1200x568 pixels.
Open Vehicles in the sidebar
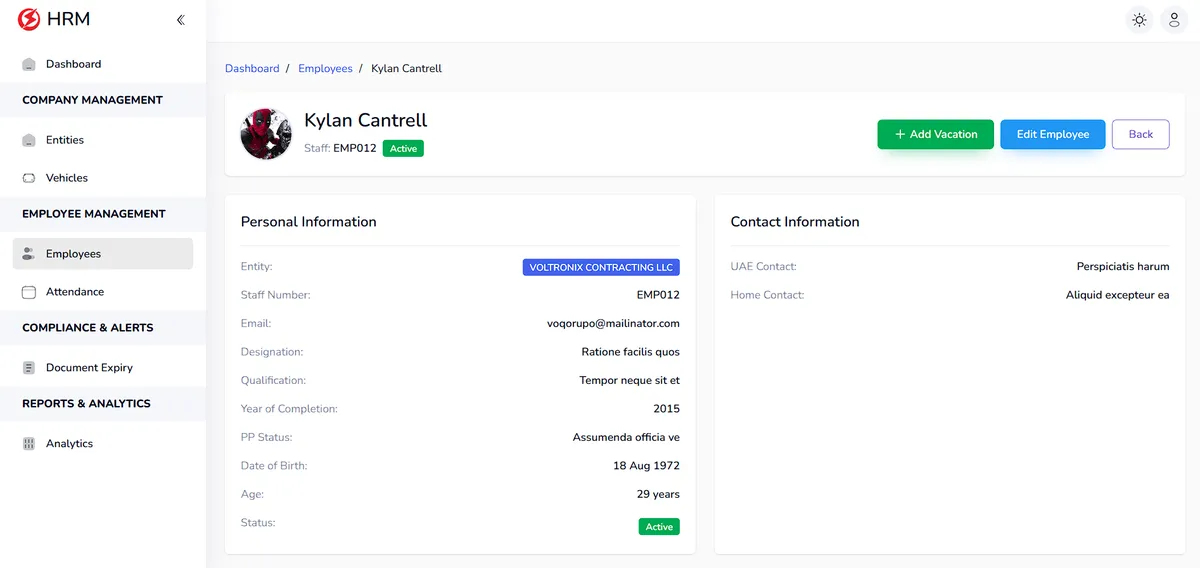[103, 178]
